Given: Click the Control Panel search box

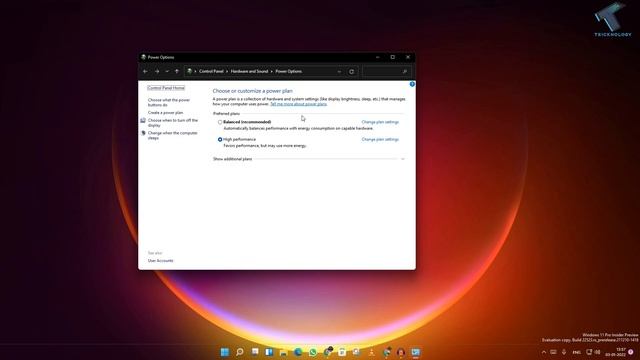Looking at the screenshot, I should coord(386,72).
